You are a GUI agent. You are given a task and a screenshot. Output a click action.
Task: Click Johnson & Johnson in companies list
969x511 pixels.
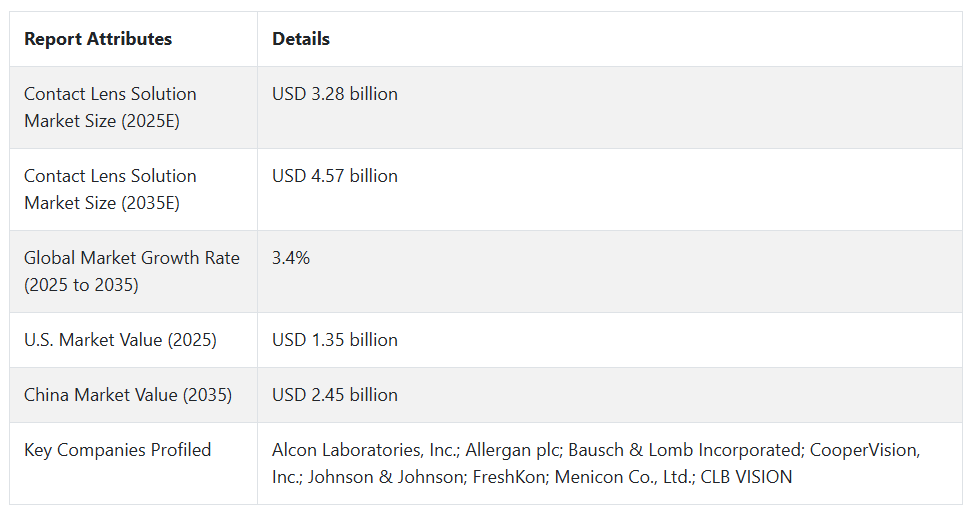click(x=387, y=477)
